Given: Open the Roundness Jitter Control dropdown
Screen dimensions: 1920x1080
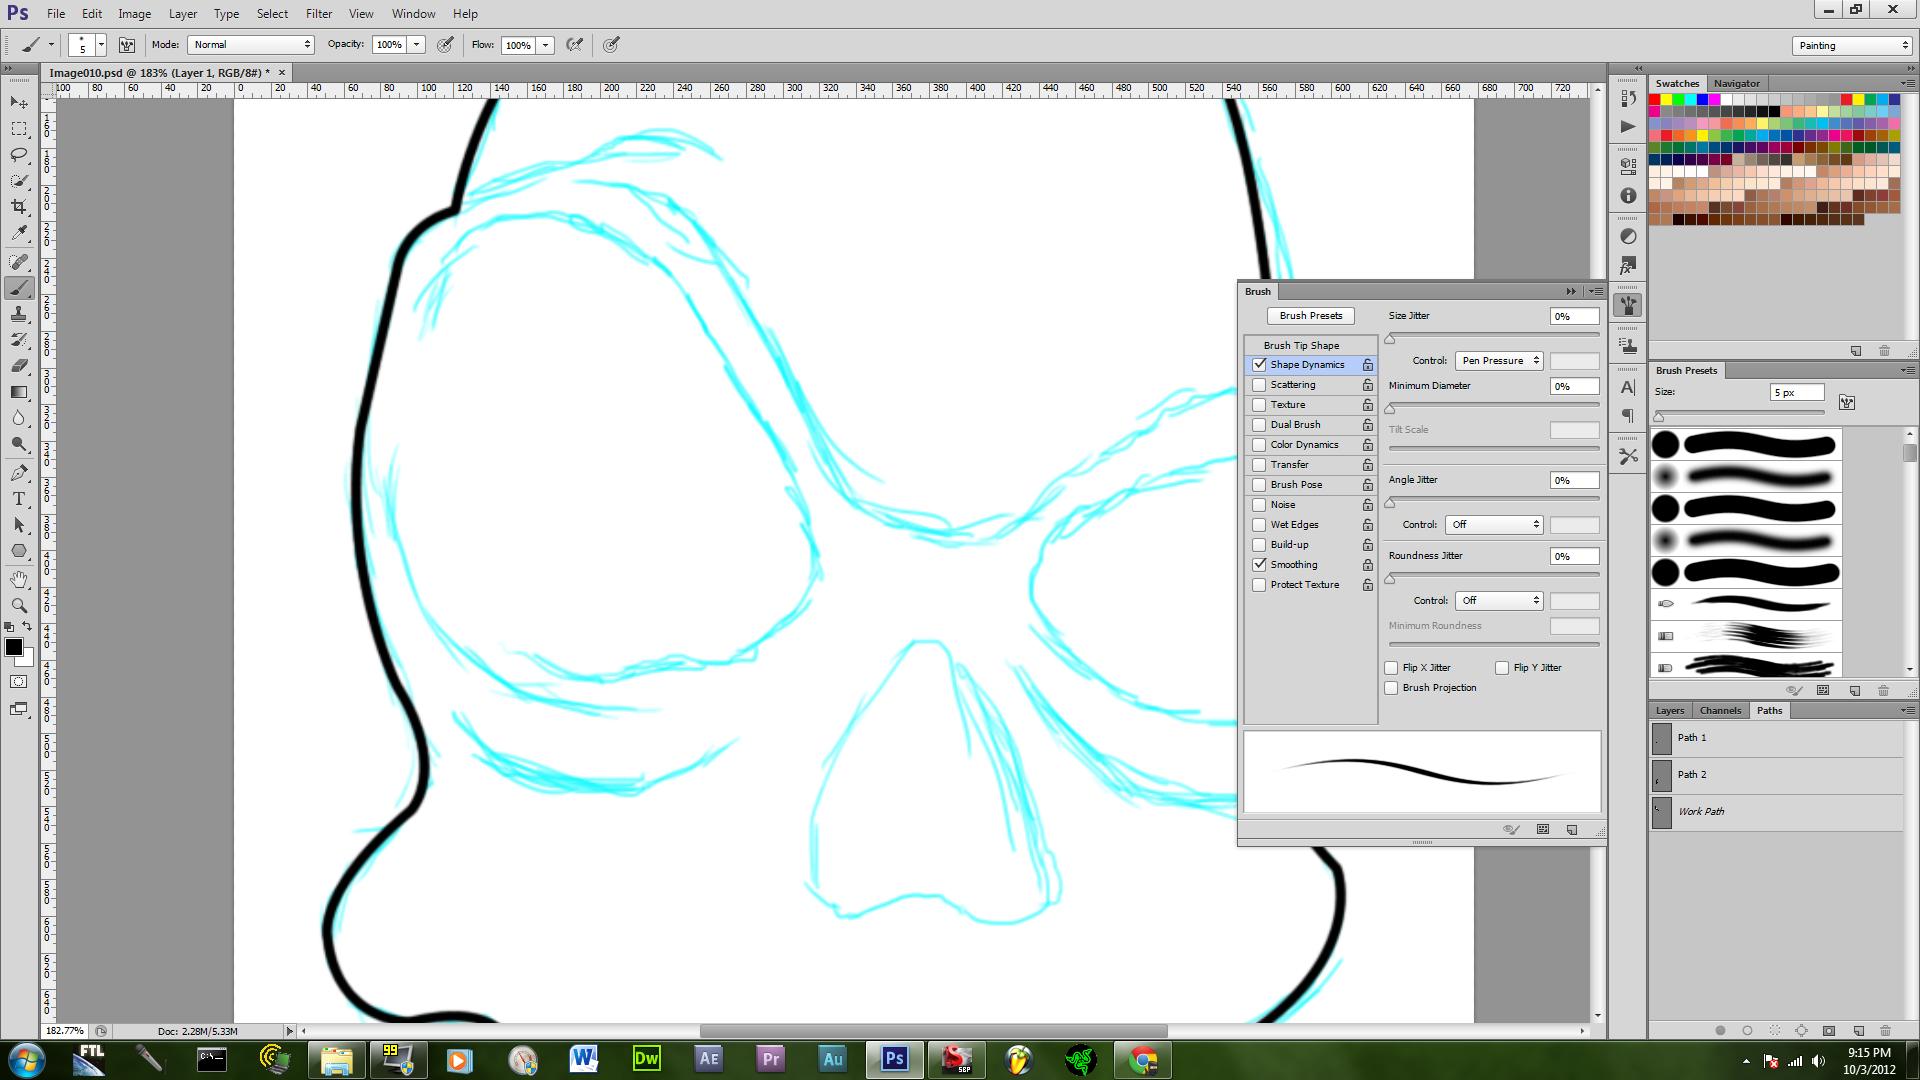Looking at the screenshot, I should click(1499, 601).
